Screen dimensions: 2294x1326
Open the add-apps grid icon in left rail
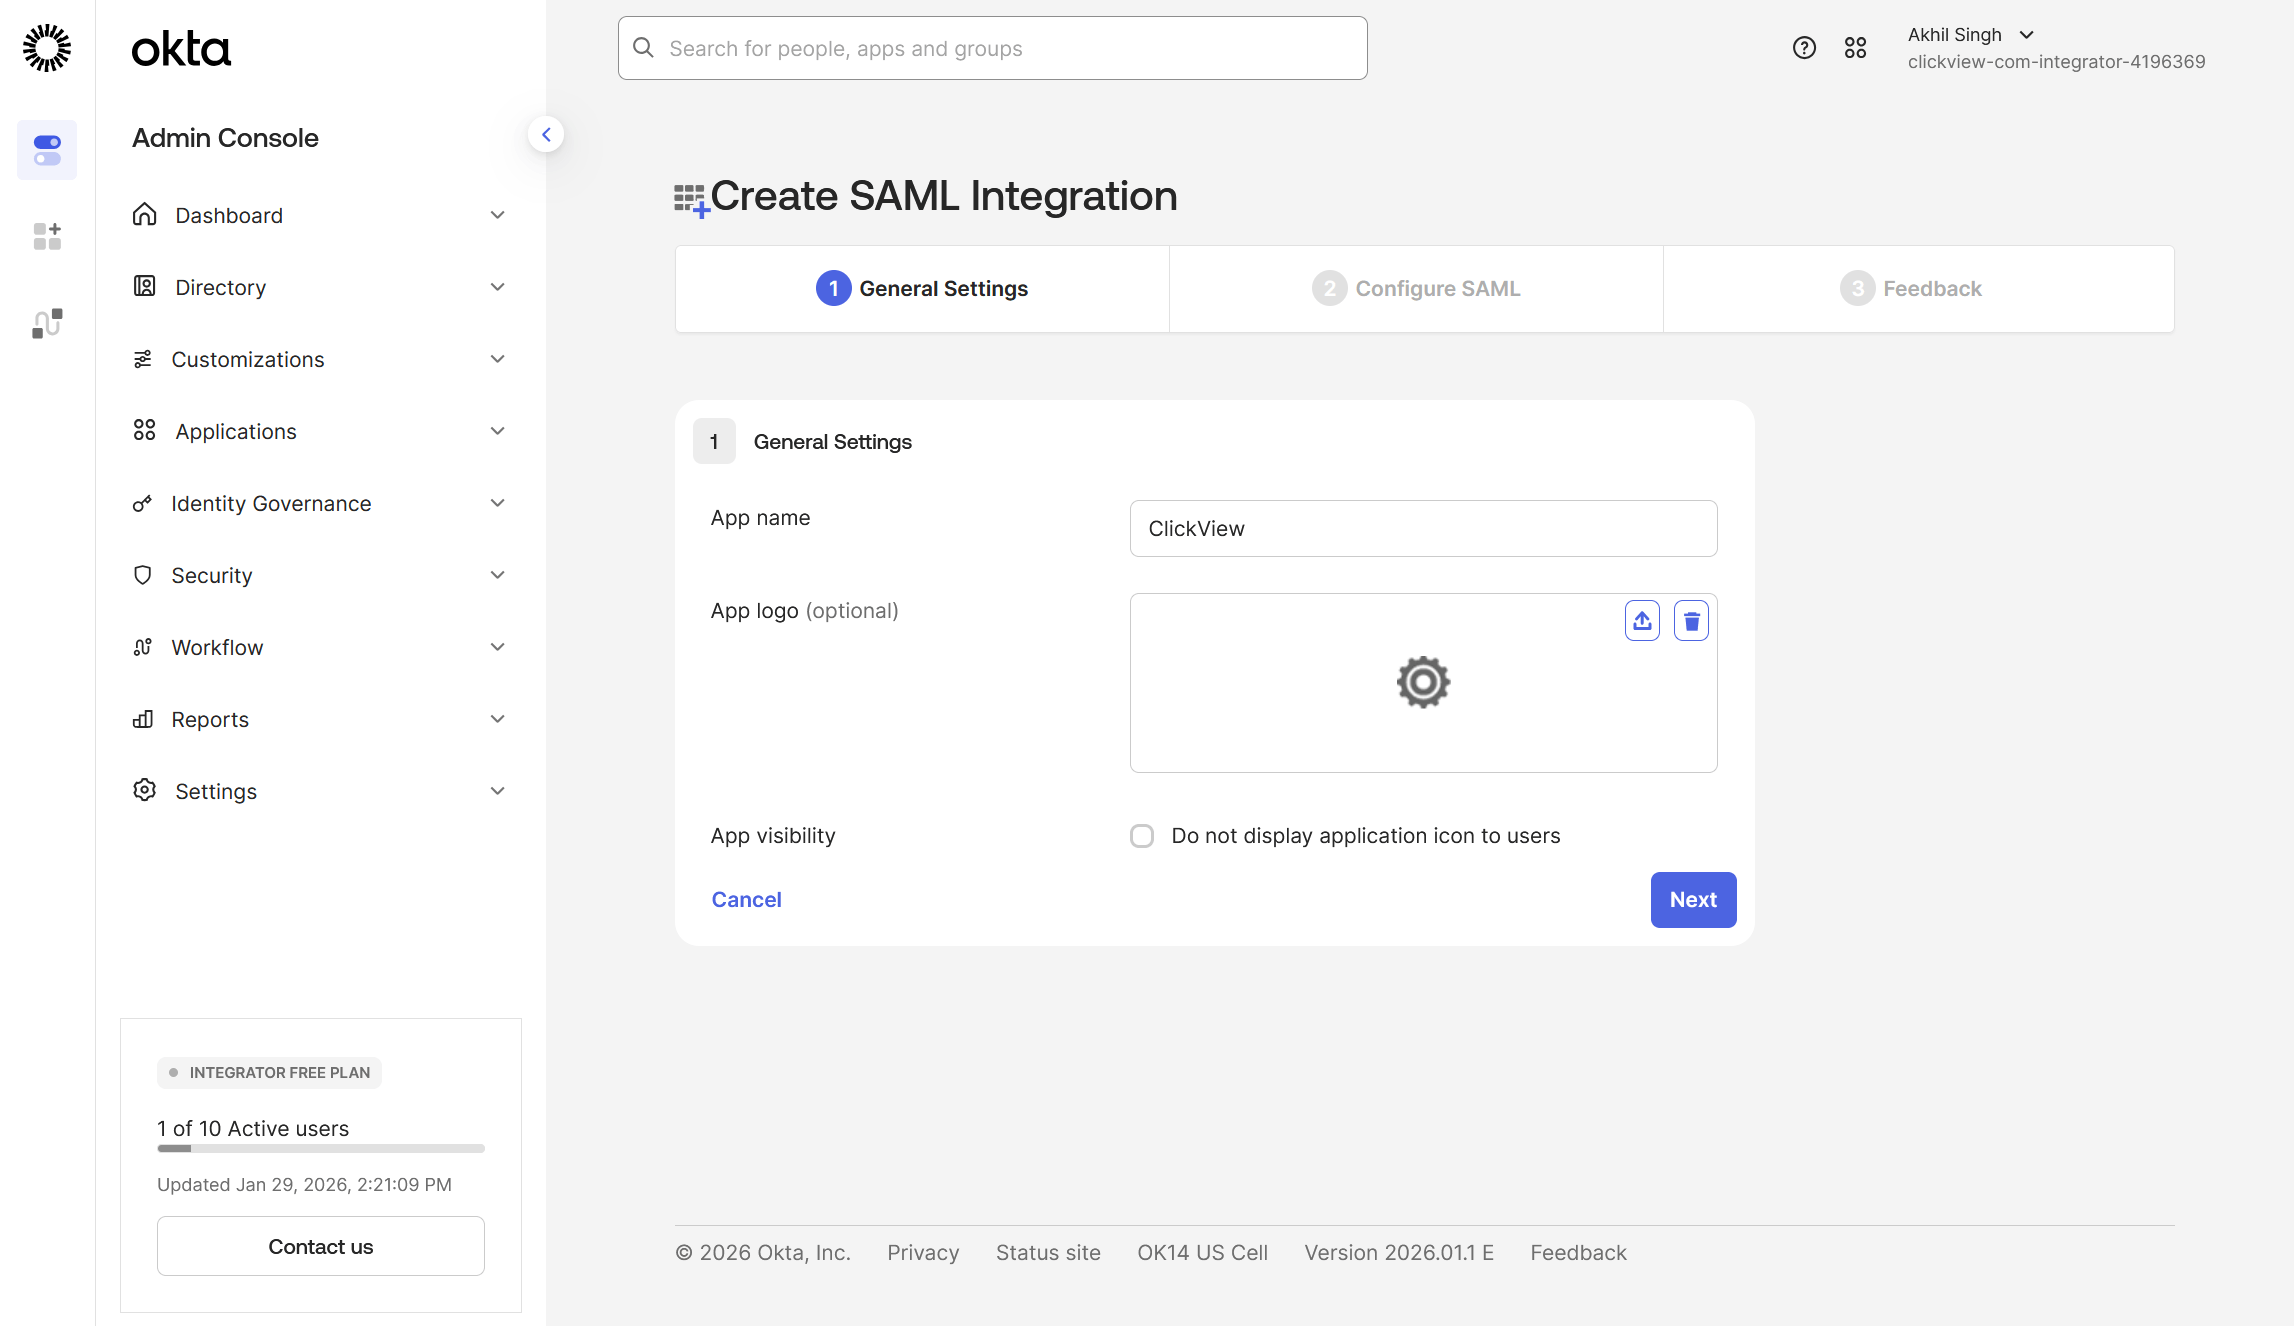click(x=47, y=236)
